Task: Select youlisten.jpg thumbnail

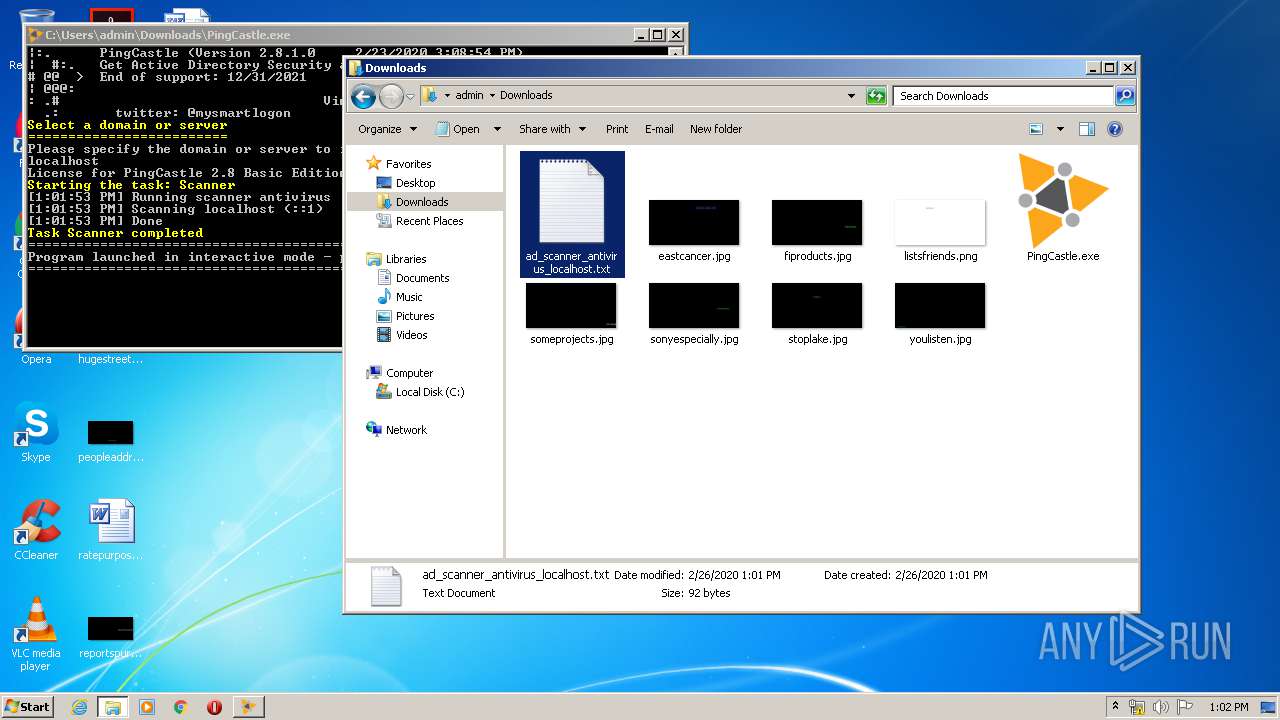Action: click(940, 305)
